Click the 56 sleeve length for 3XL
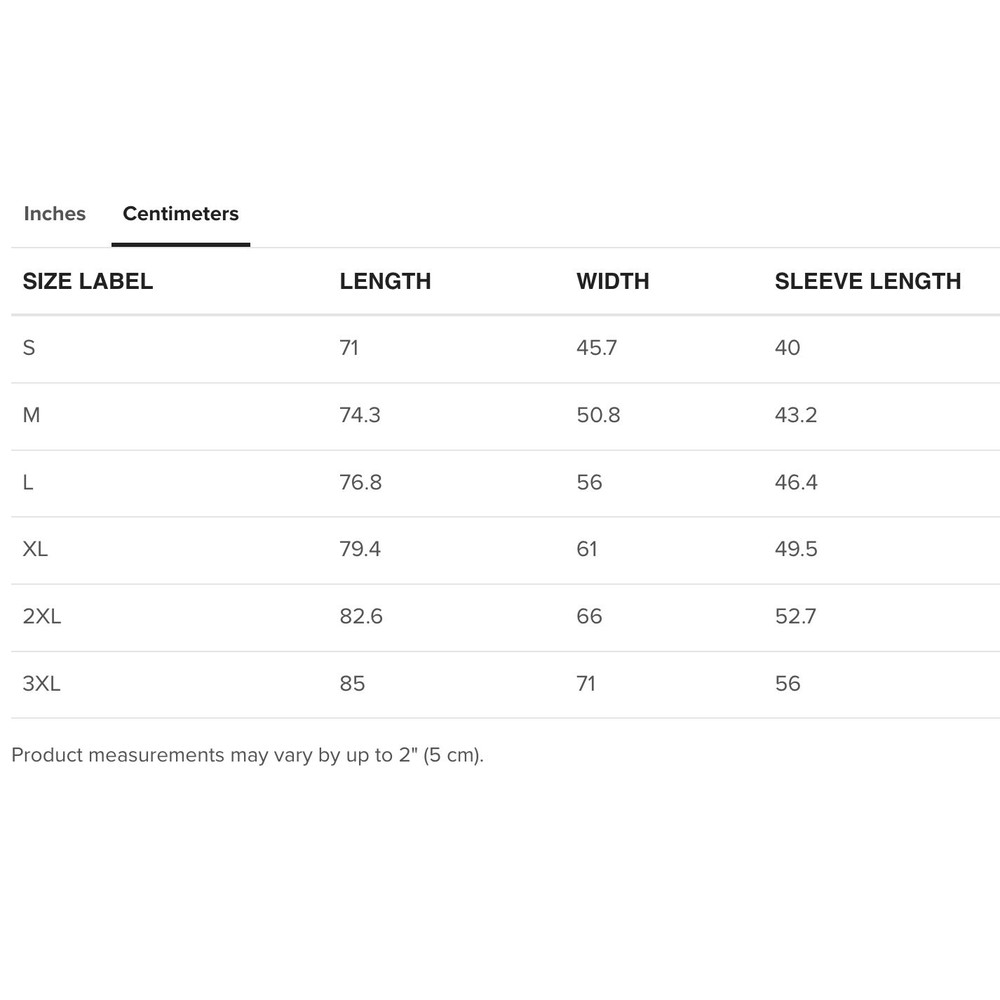This screenshot has height=1000, width=1000. click(x=788, y=684)
